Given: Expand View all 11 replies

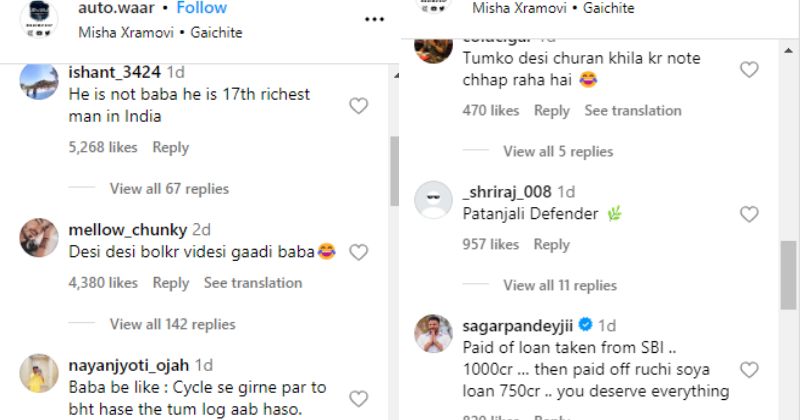Looking at the screenshot, I should [x=560, y=285].
